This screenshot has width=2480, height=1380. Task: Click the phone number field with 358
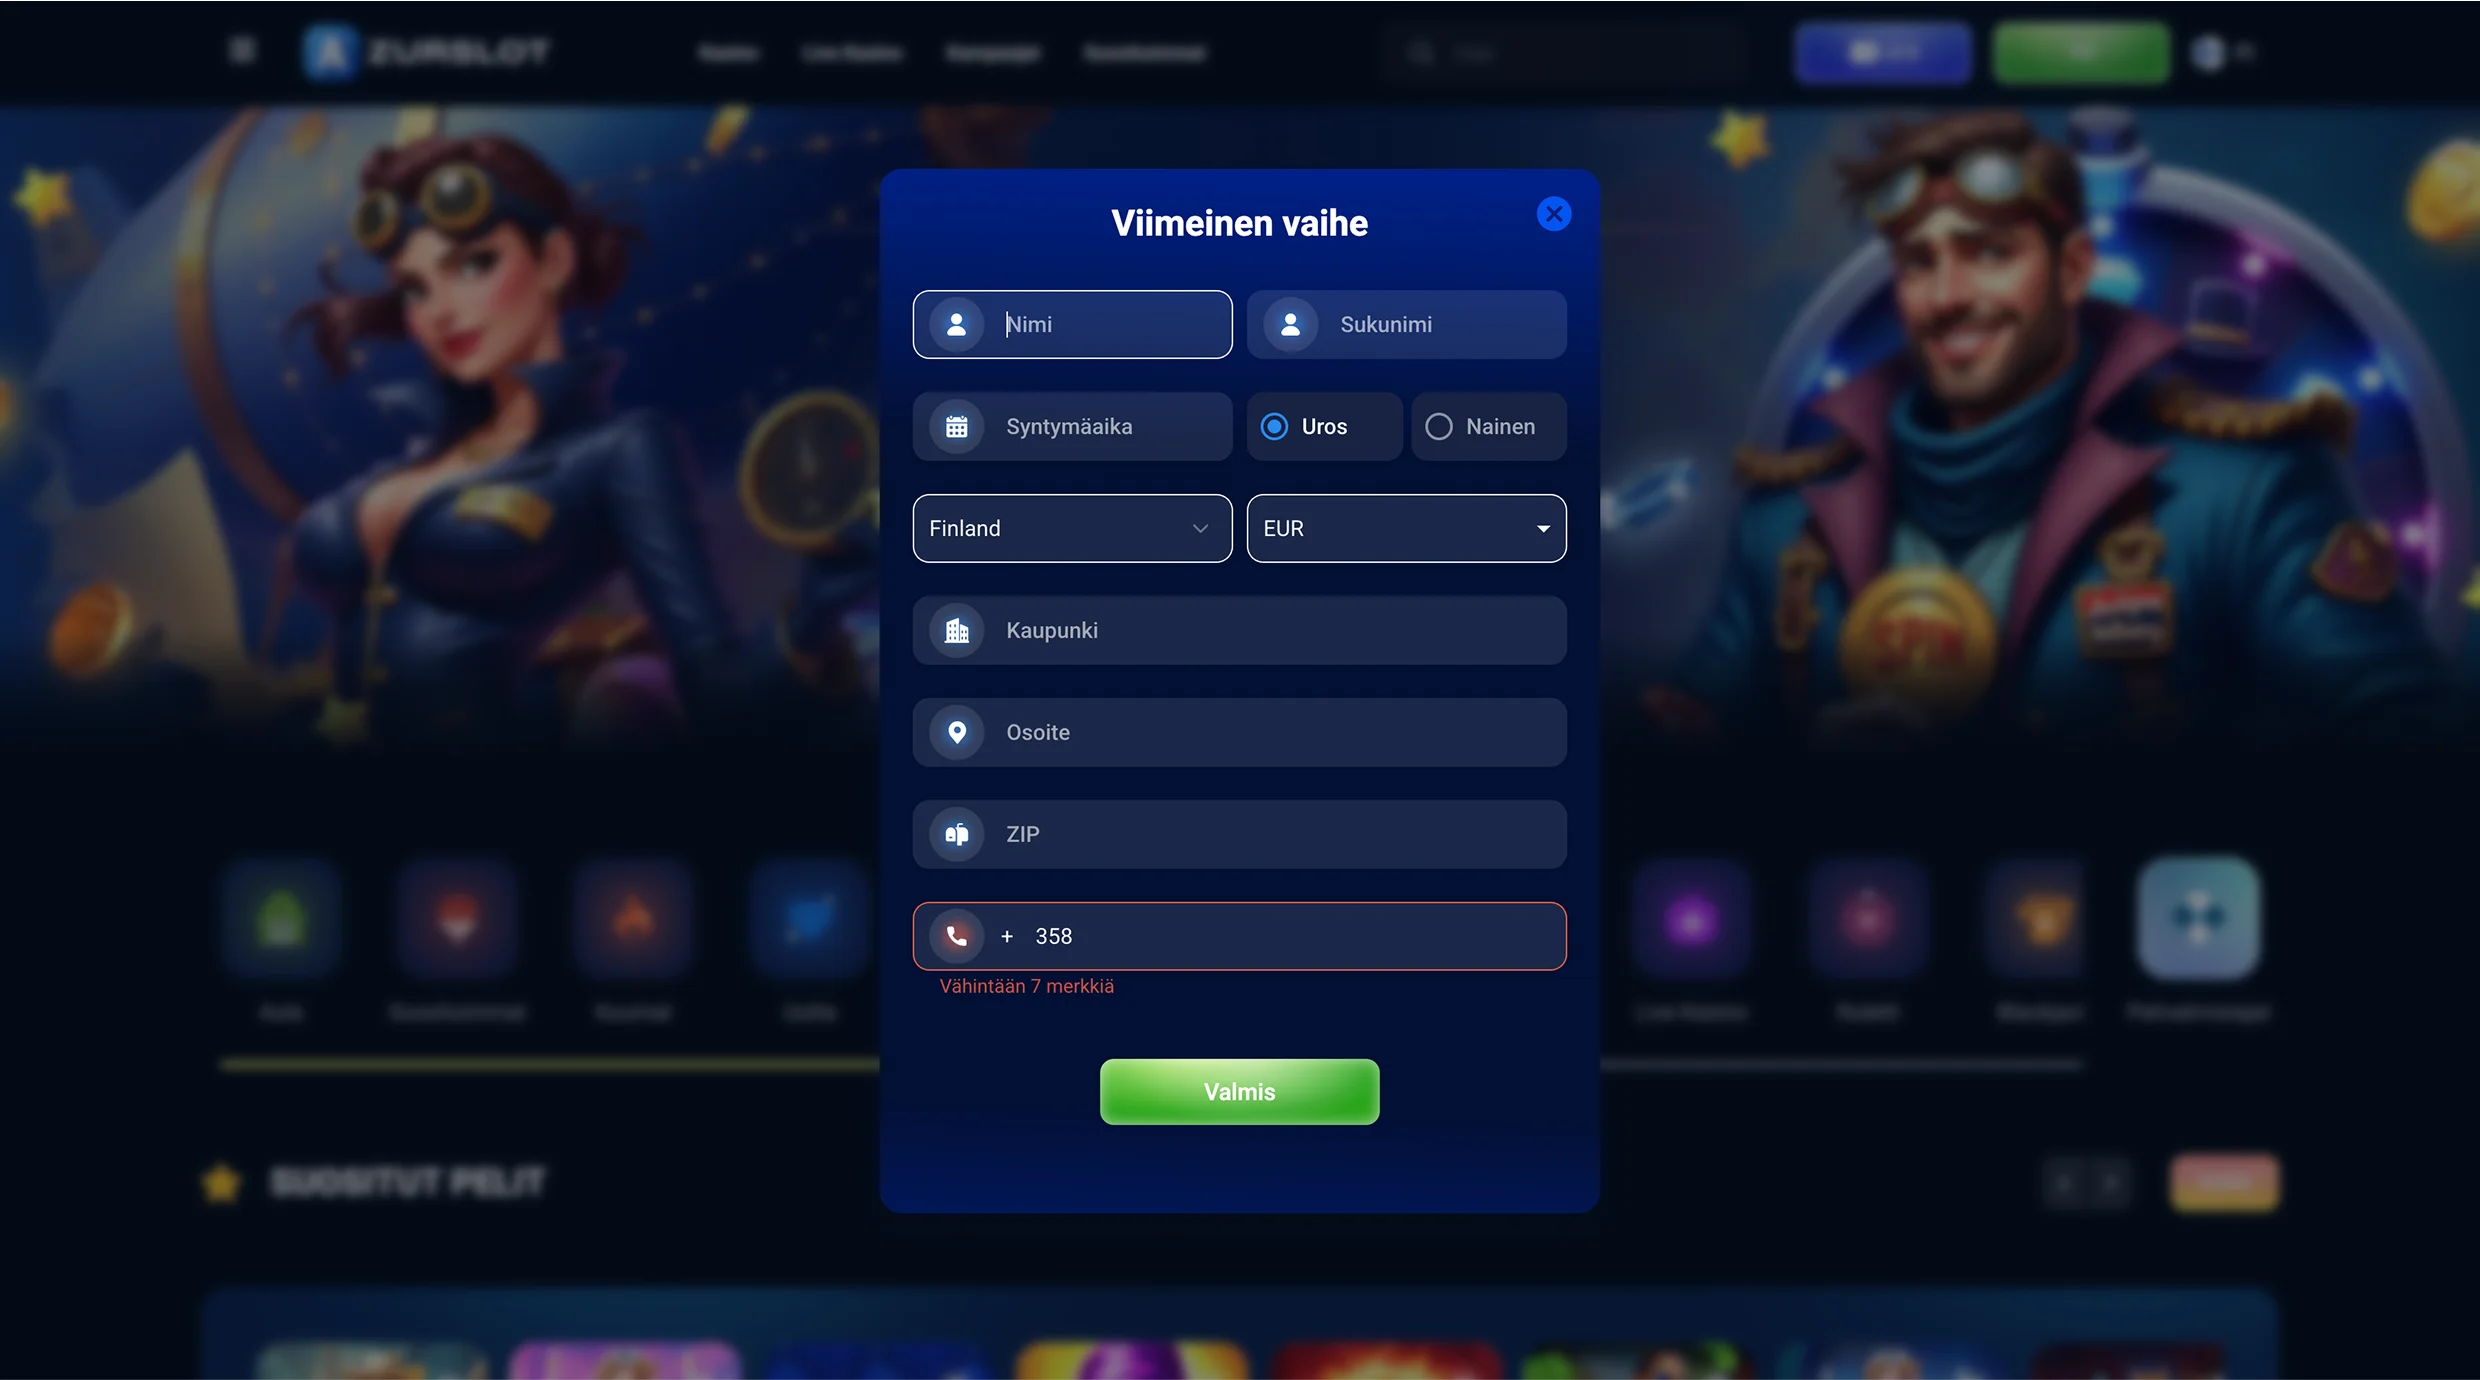pyautogui.click(x=1239, y=936)
